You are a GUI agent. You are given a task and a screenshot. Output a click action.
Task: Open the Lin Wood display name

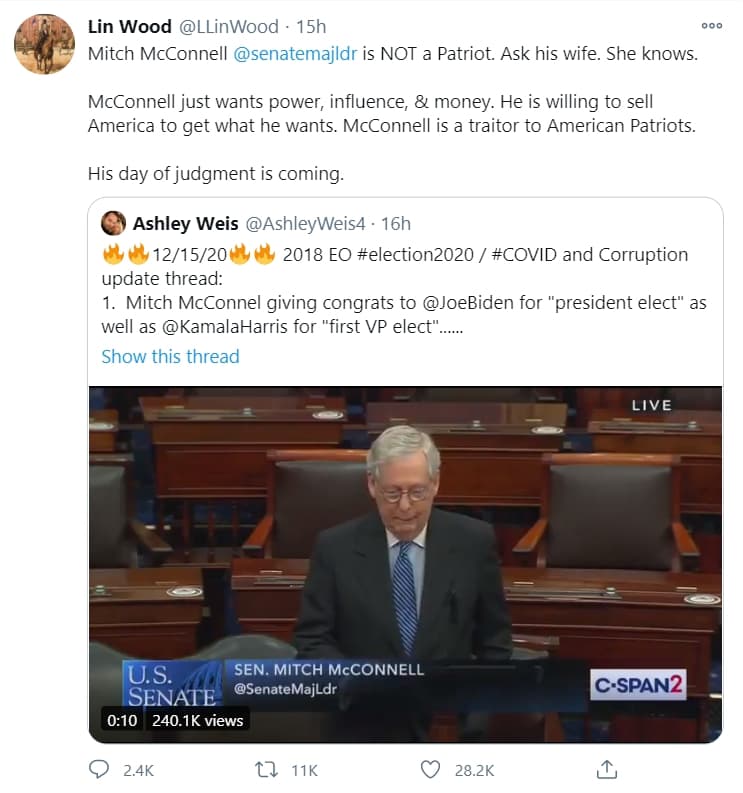(x=129, y=27)
